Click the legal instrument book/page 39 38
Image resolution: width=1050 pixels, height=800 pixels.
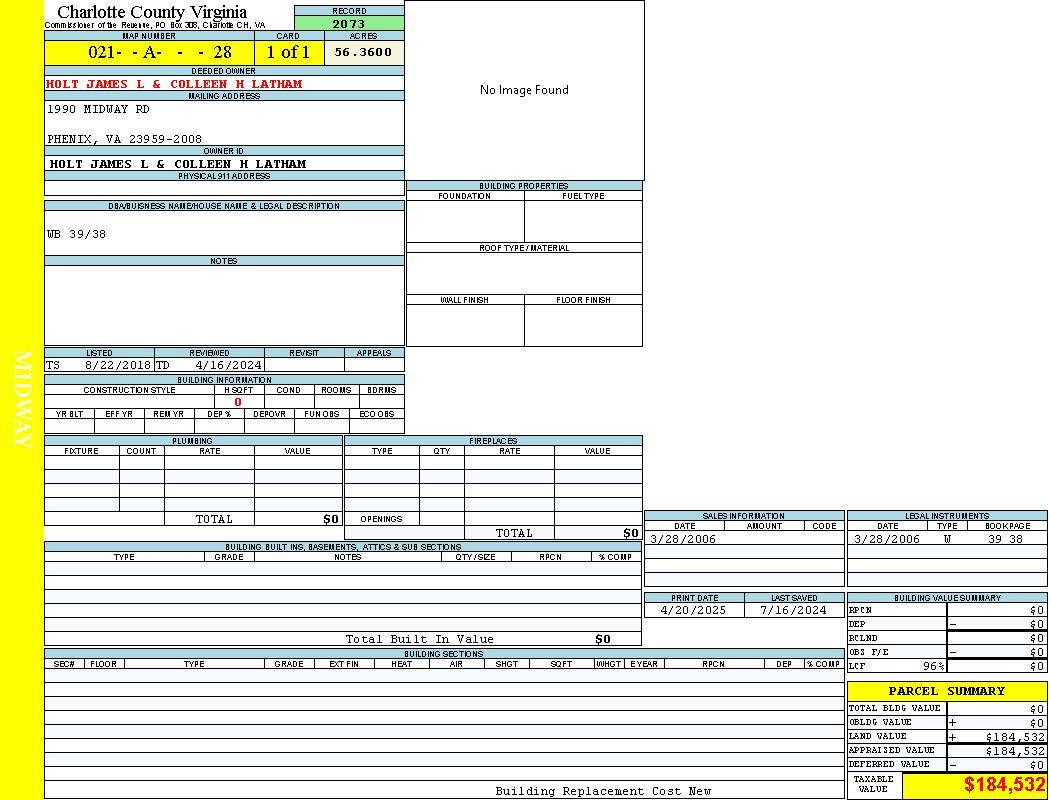coord(1005,539)
